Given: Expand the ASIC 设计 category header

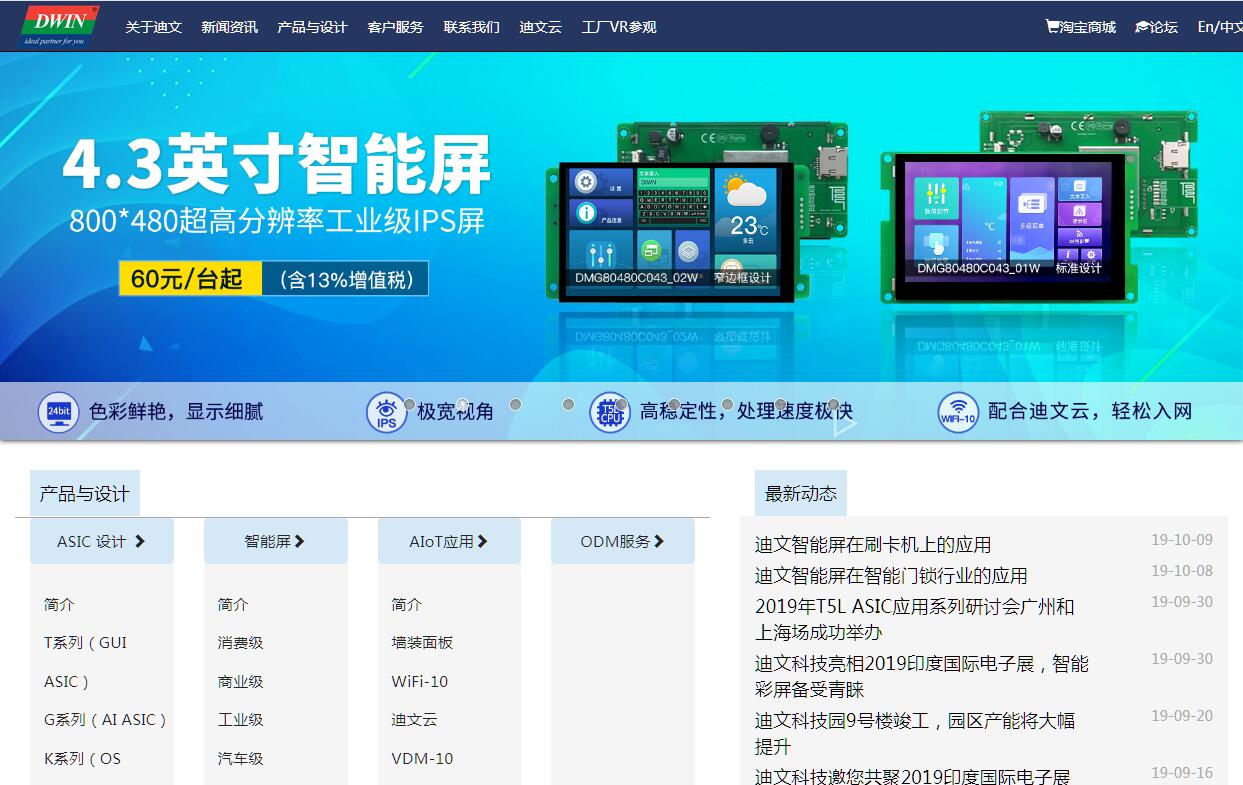Looking at the screenshot, I should [x=101, y=541].
